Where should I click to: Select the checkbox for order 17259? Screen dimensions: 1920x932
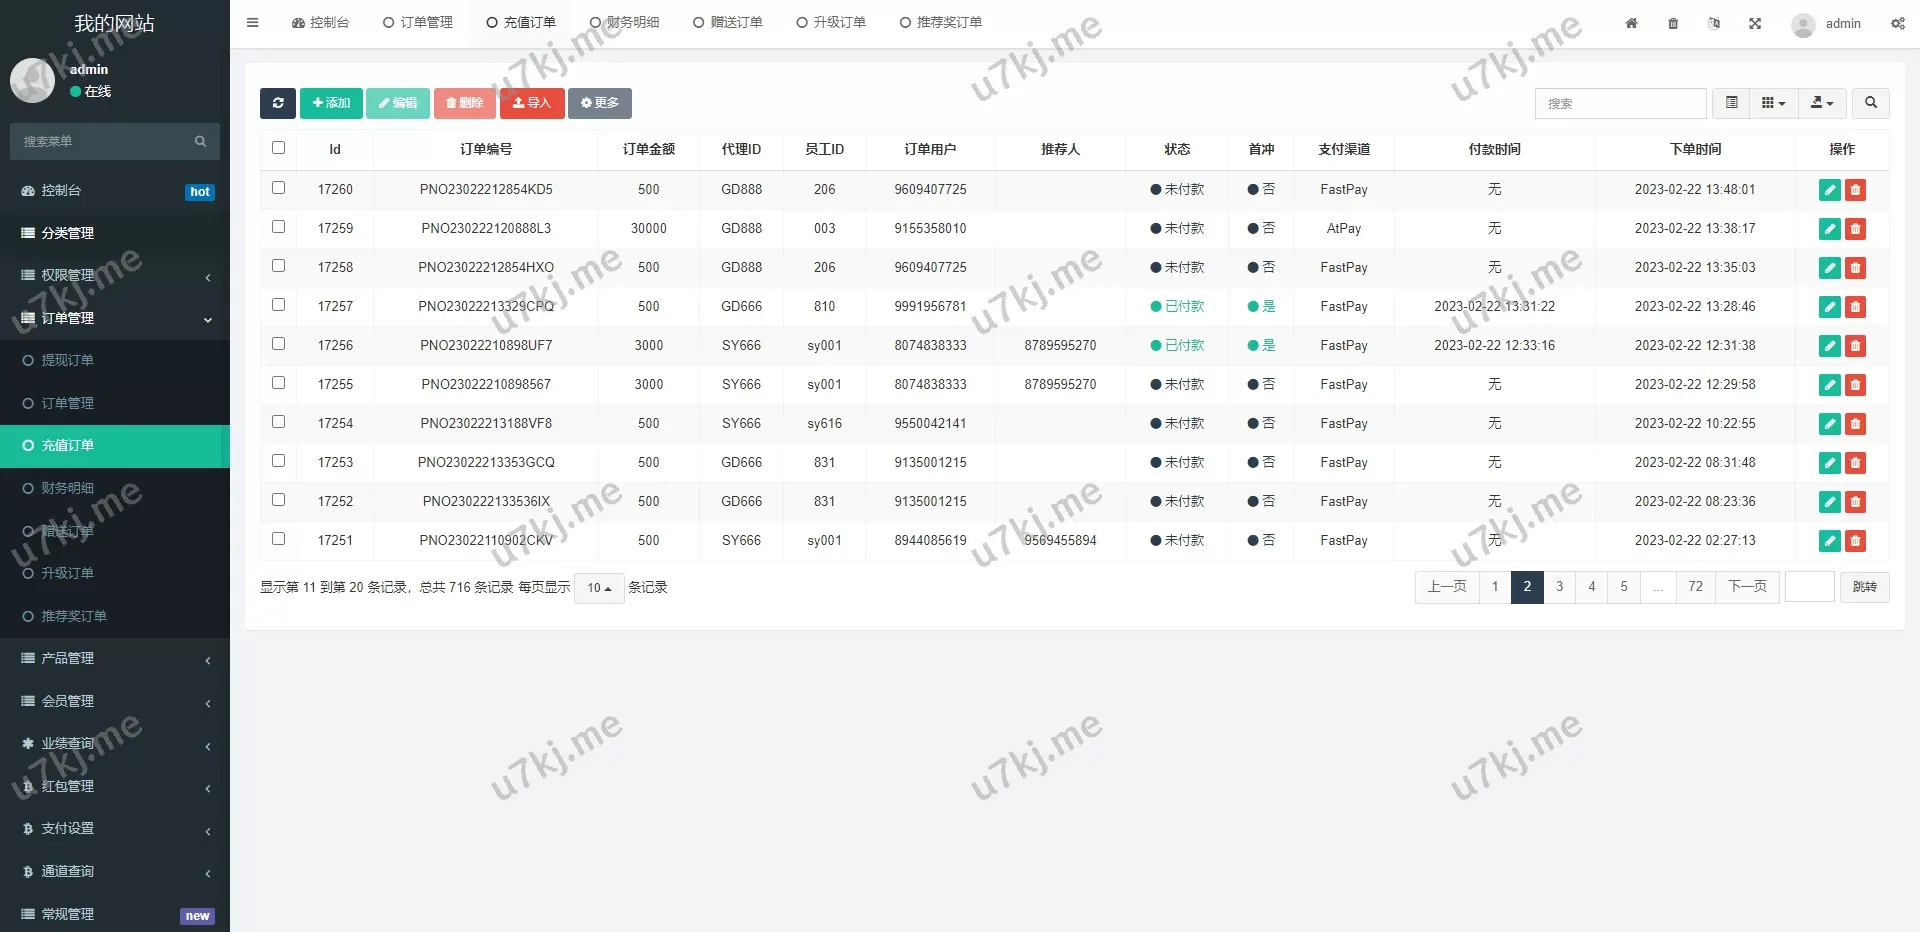click(279, 227)
